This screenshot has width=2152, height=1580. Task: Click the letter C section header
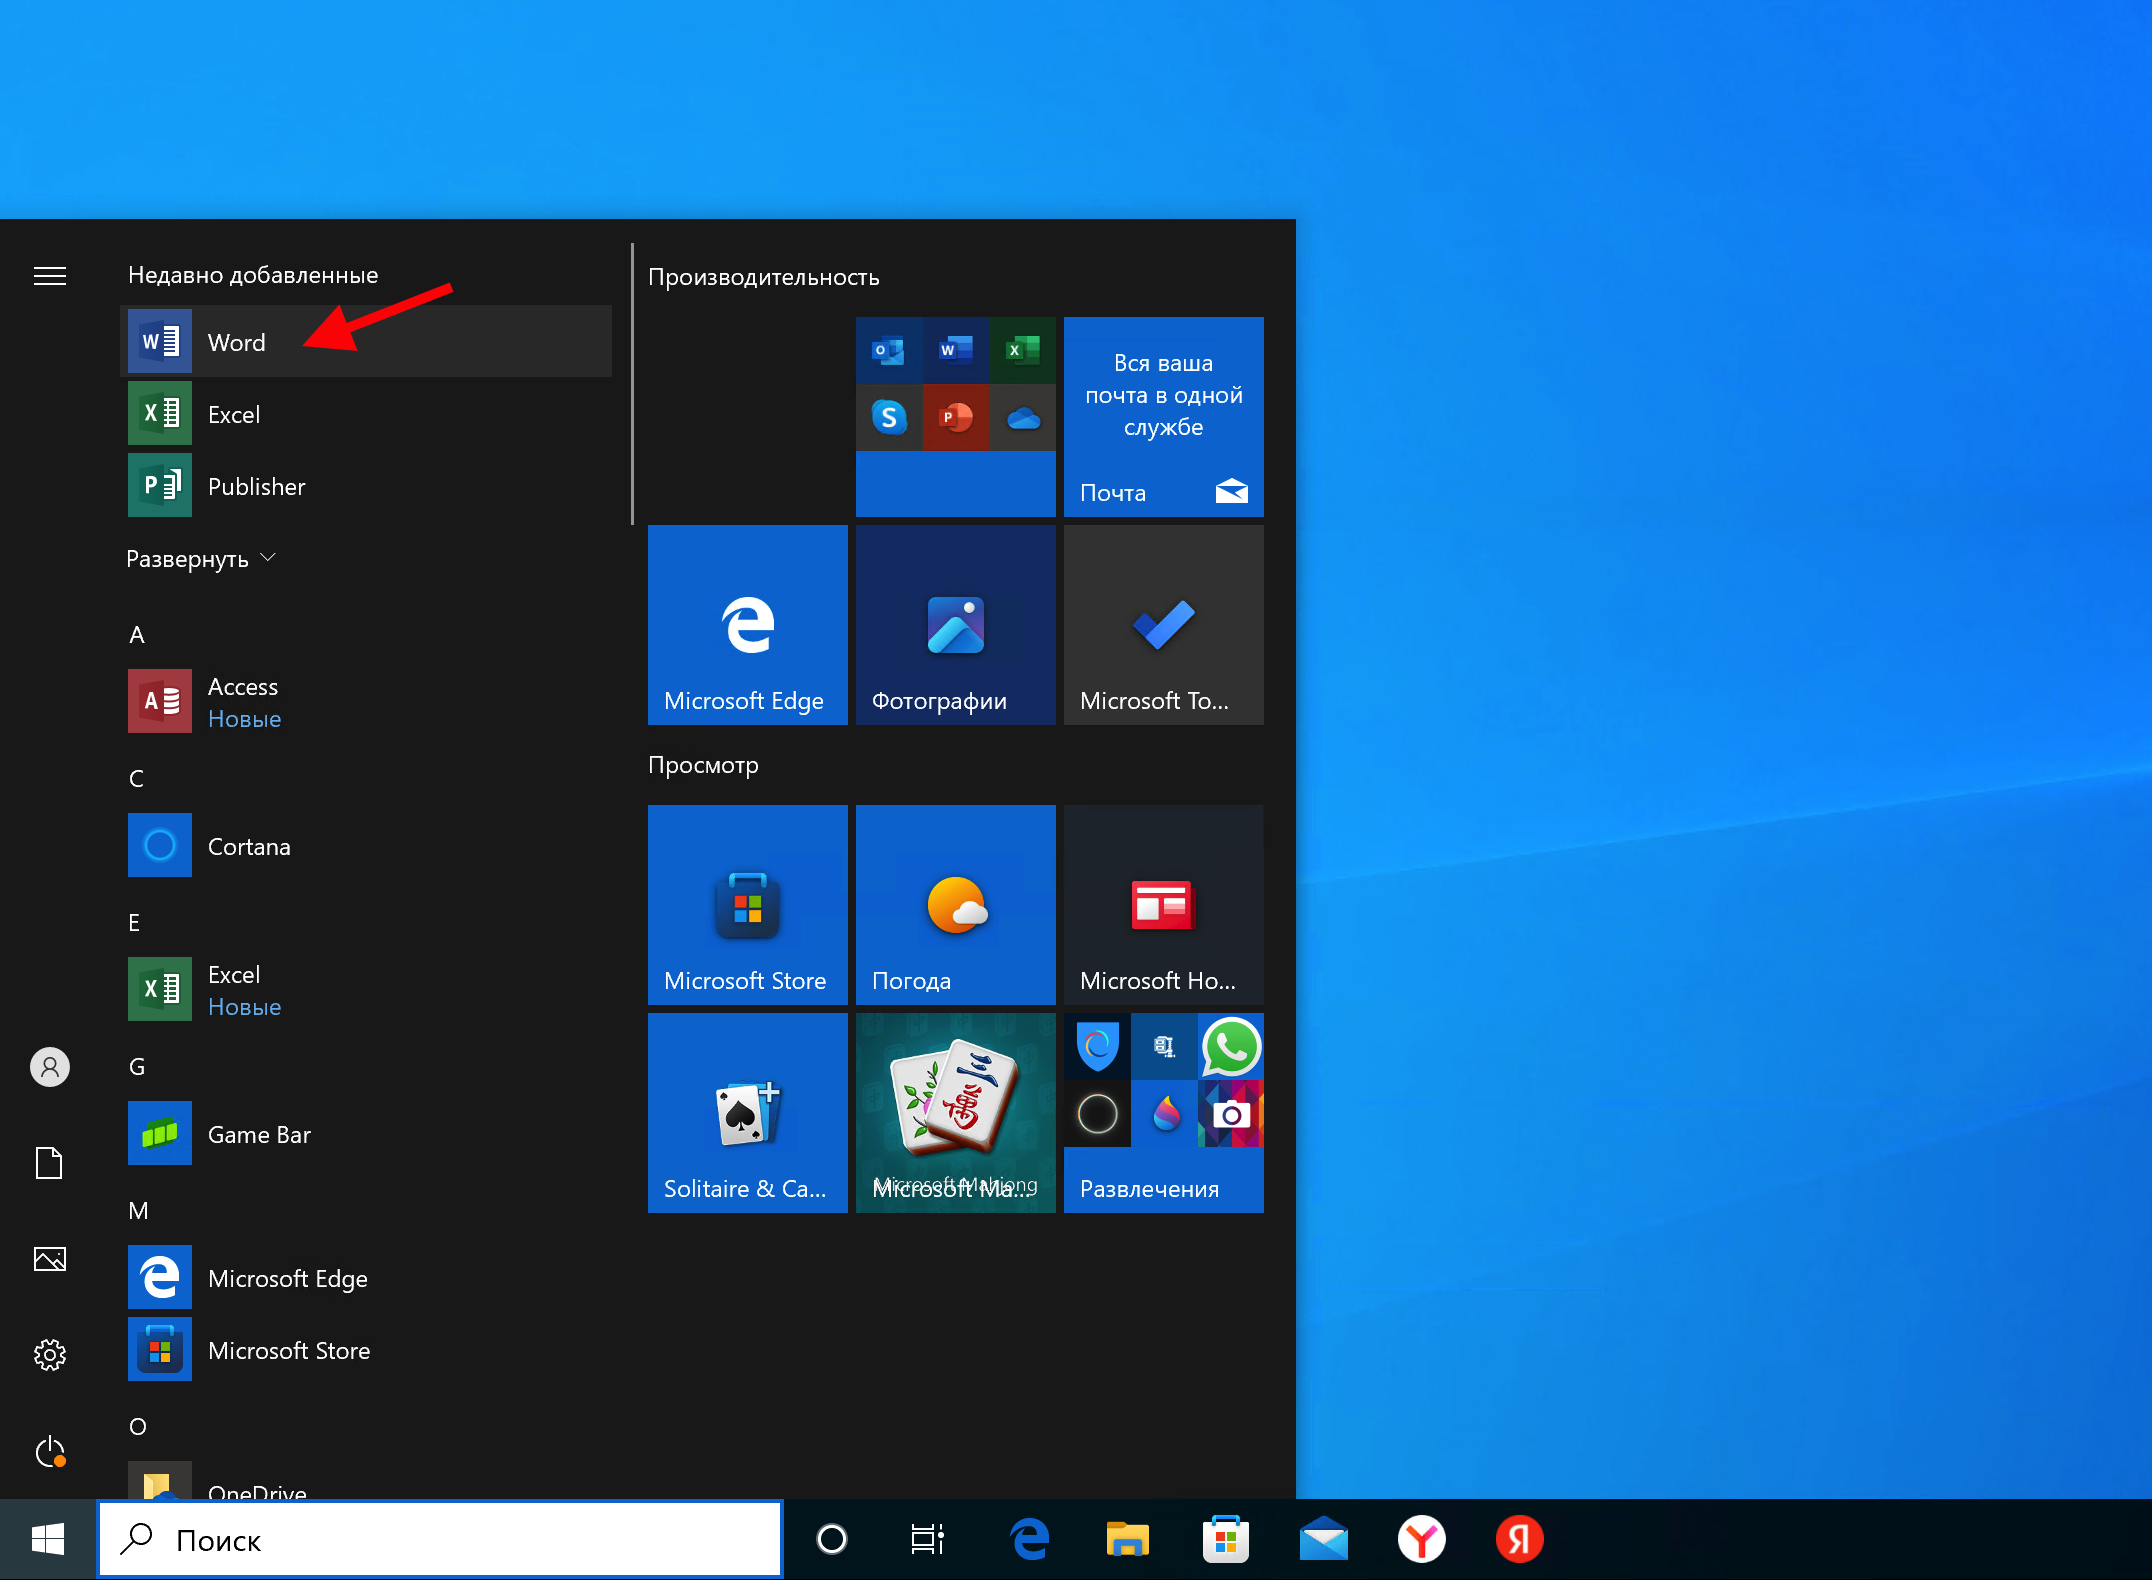pos(137,779)
